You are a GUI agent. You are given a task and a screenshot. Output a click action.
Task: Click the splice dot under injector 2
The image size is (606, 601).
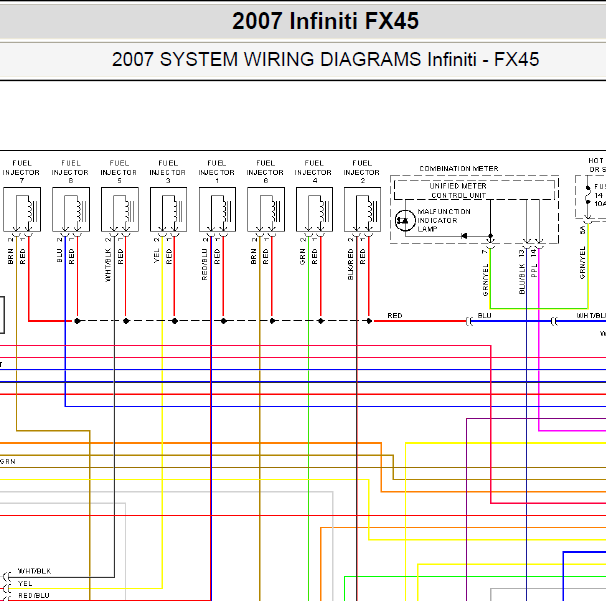coord(369,321)
